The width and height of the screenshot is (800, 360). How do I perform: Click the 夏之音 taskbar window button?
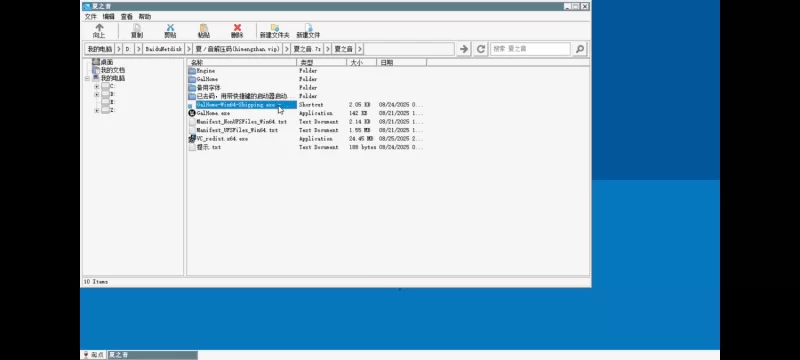[x=152, y=355]
